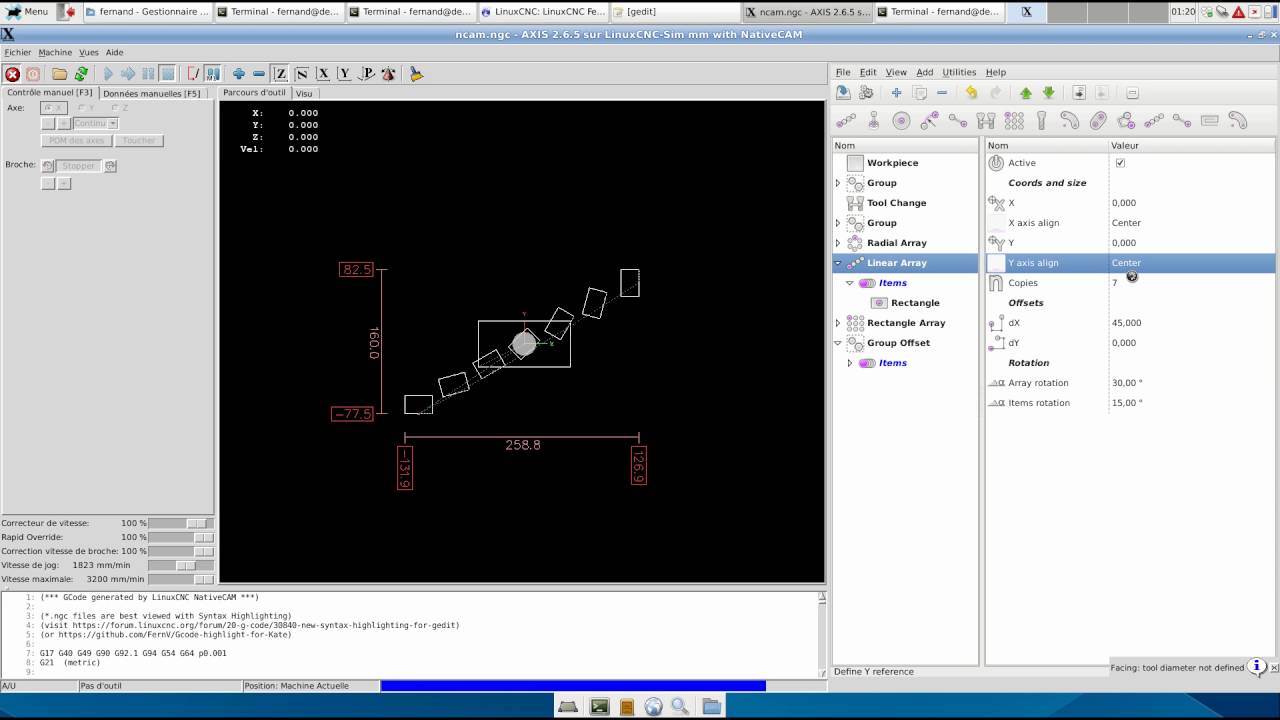Expand the Rectangle Array node

point(838,323)
